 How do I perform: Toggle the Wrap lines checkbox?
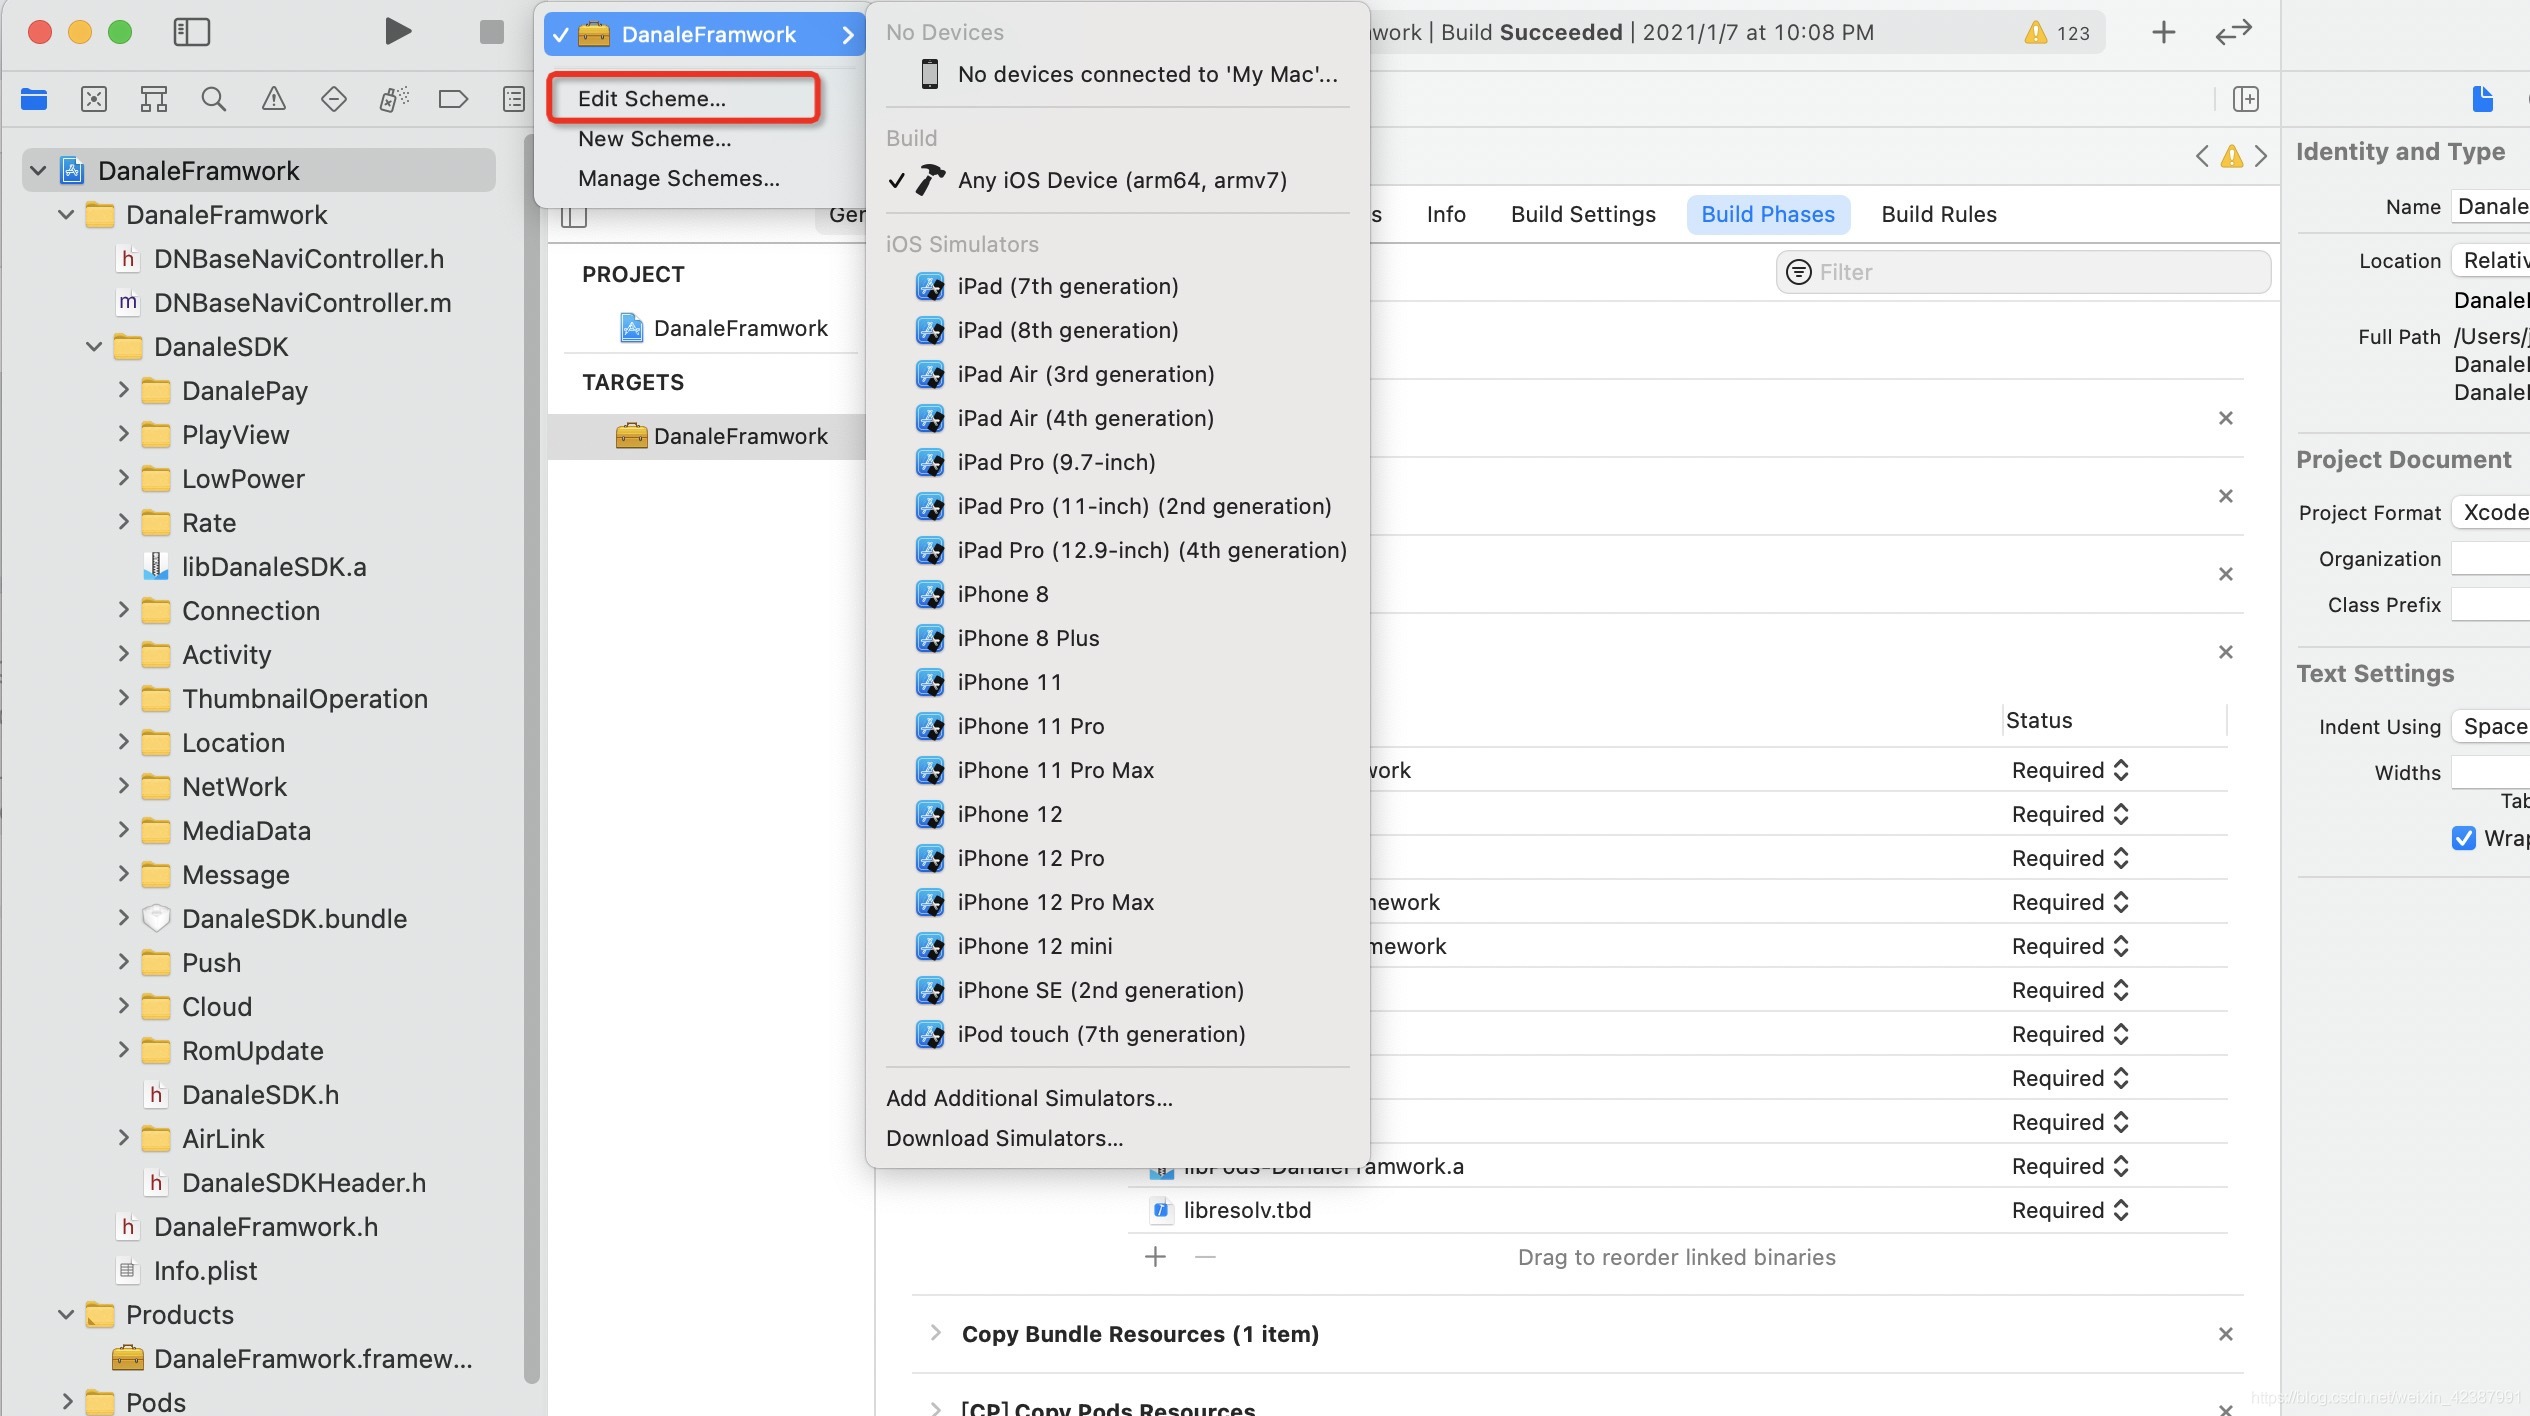[x=2463, y=838]
